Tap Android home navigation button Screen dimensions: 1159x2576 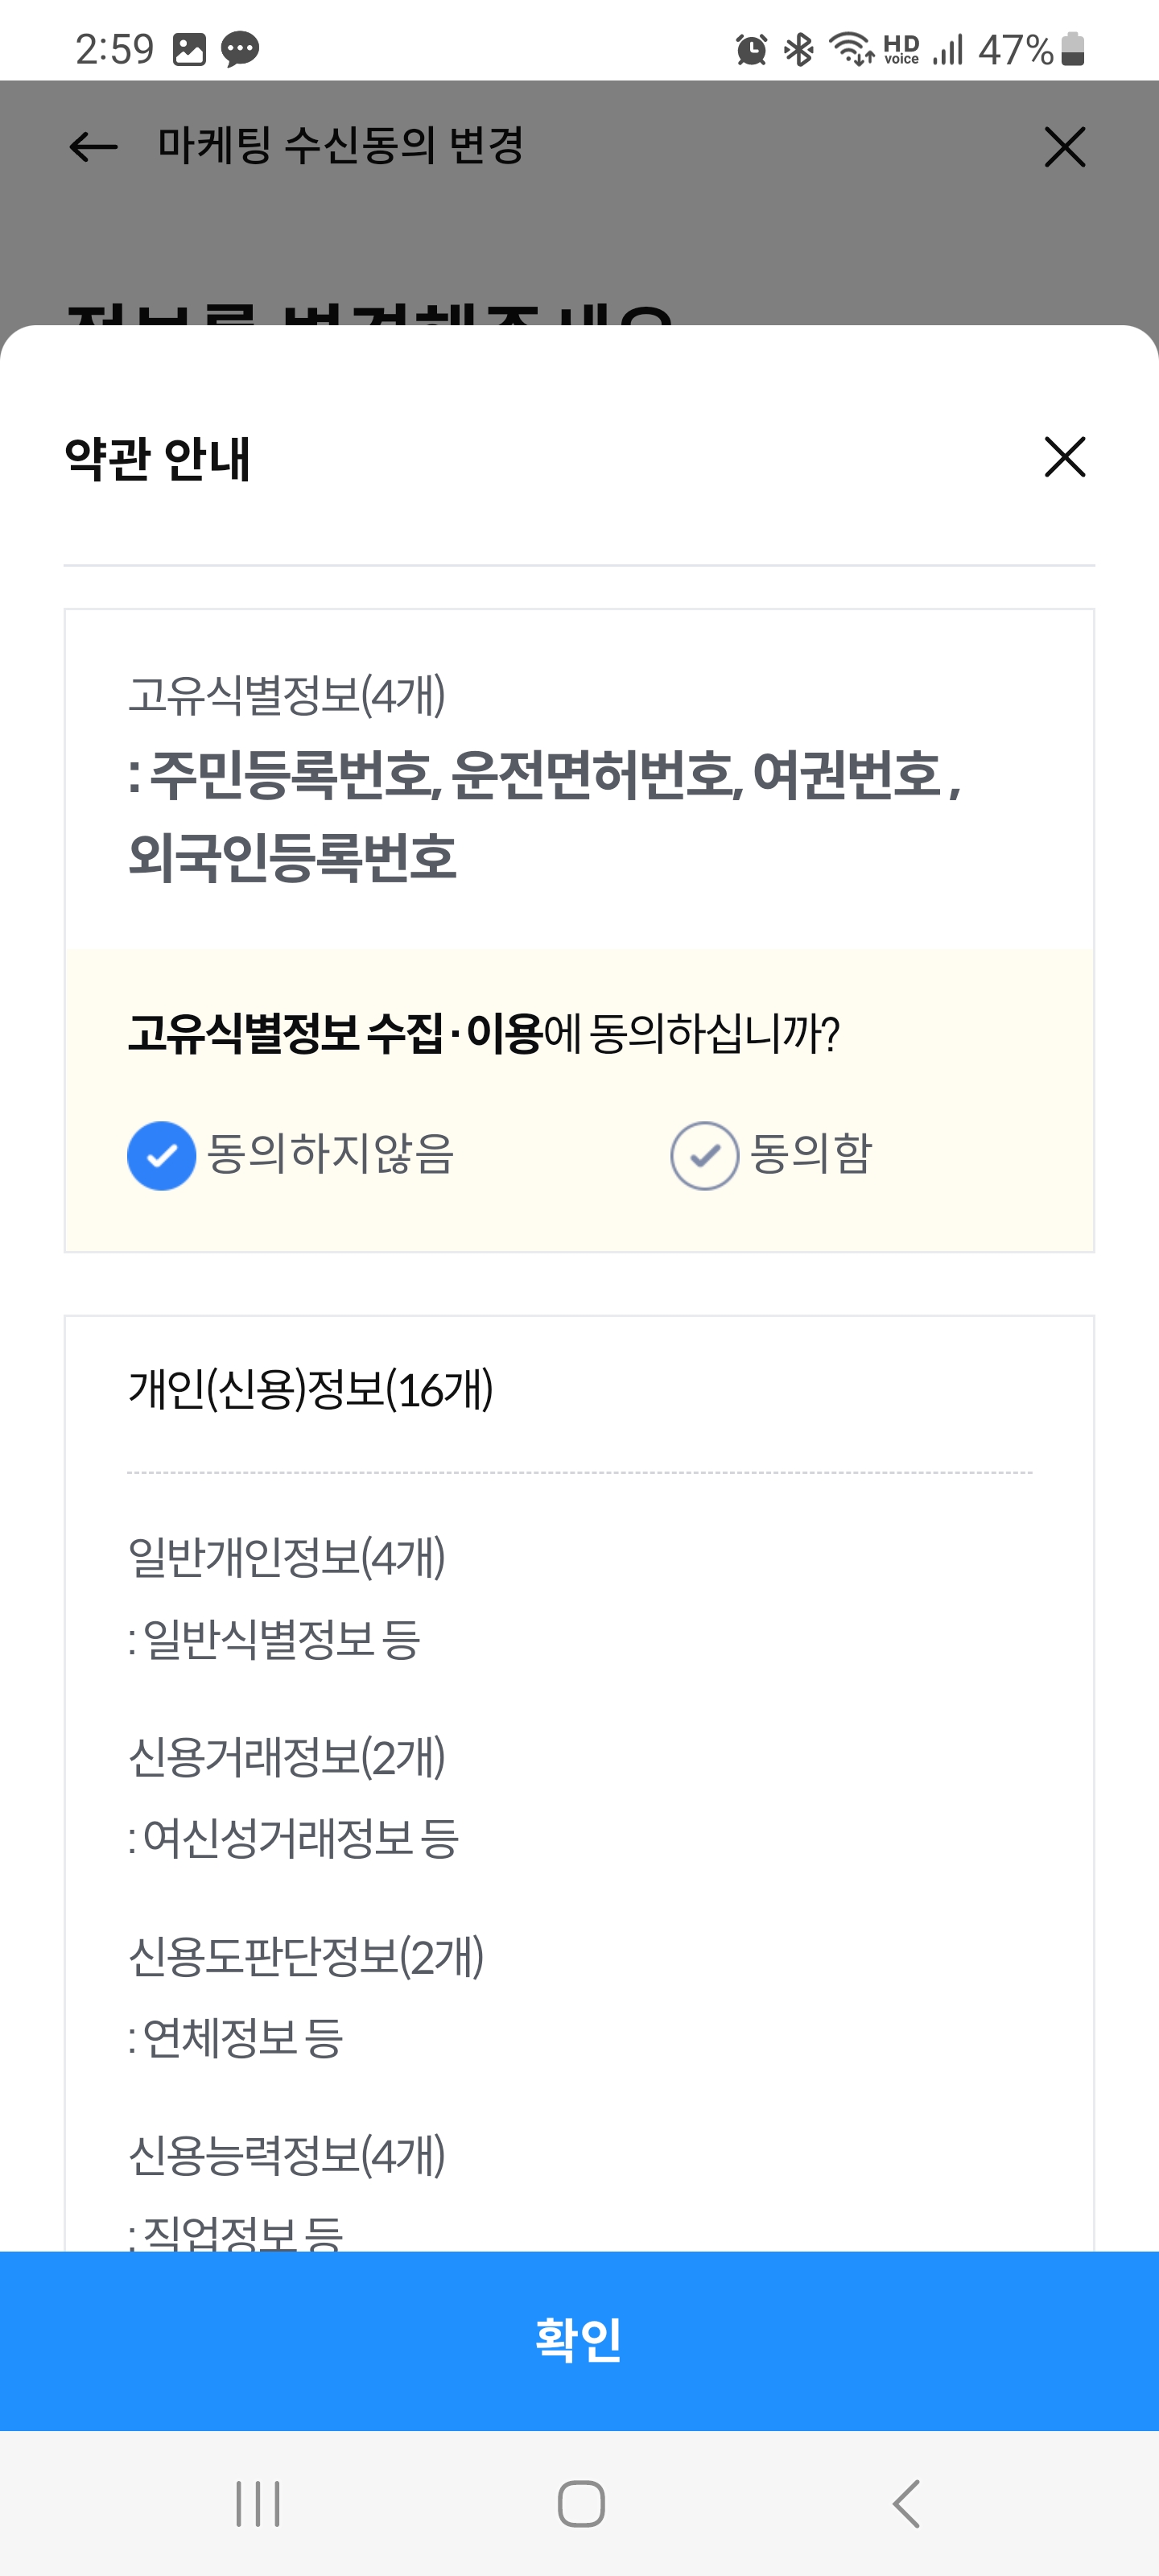[580, 2503]
